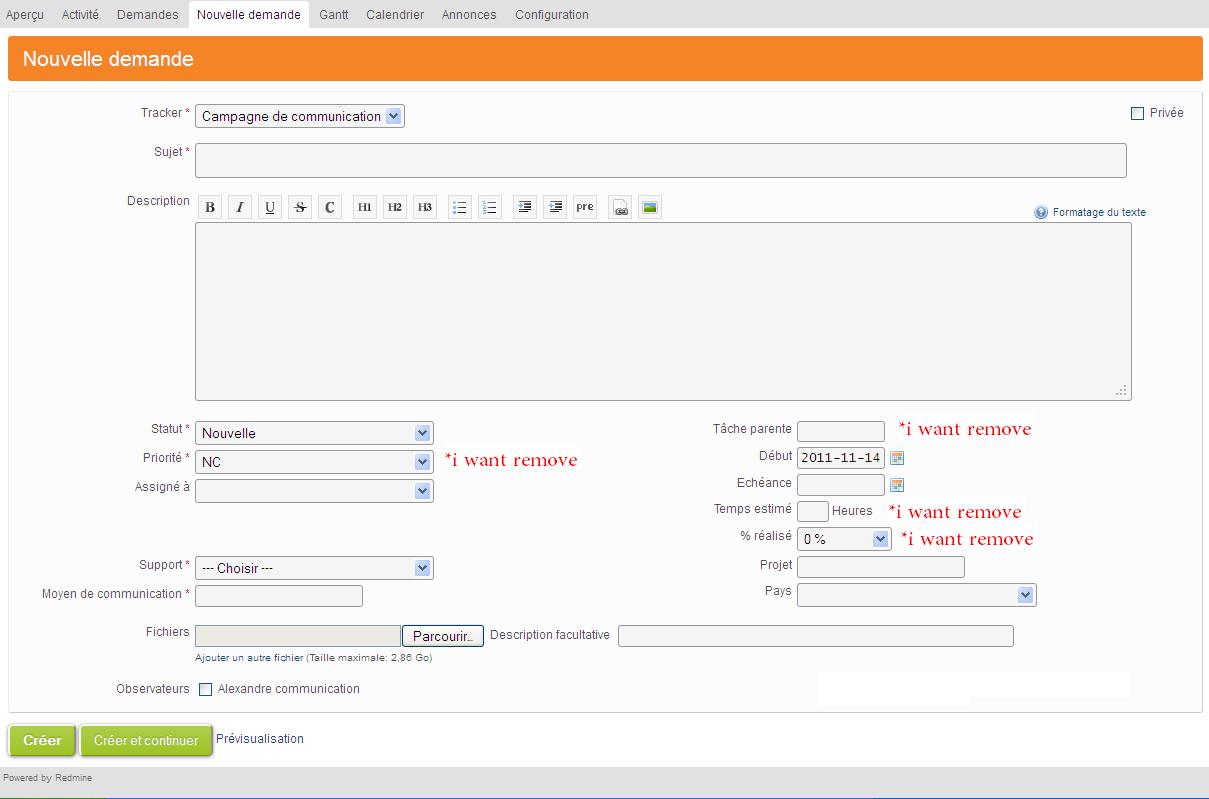Apply strikethrough formatting in description toolbar

(300, 208)
